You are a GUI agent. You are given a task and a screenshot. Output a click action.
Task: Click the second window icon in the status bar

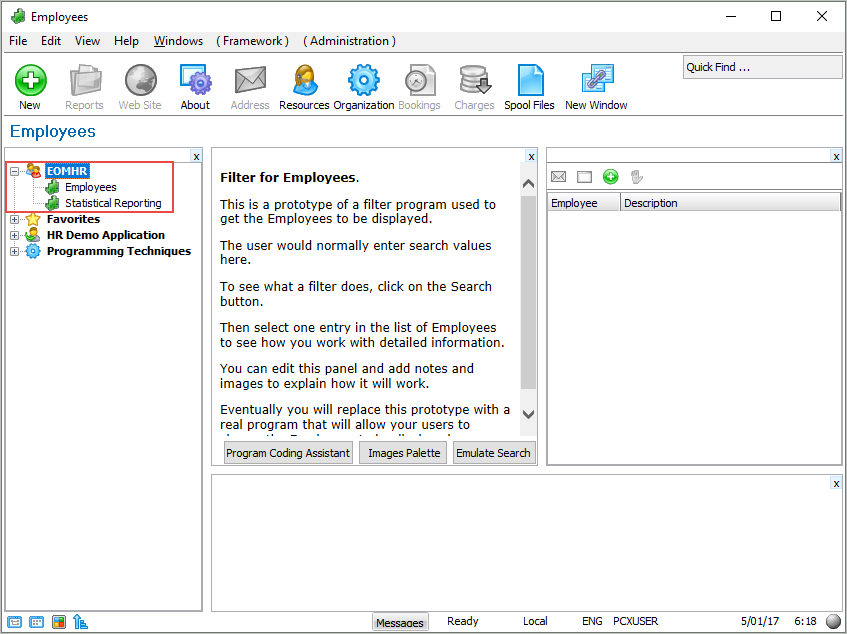37,622
